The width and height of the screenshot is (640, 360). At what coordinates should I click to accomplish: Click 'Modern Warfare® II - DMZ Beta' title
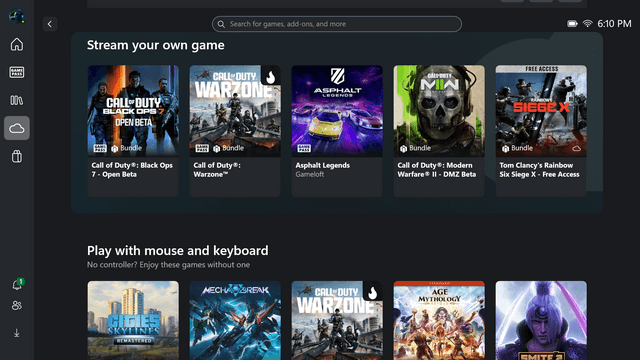coord(437,170)
